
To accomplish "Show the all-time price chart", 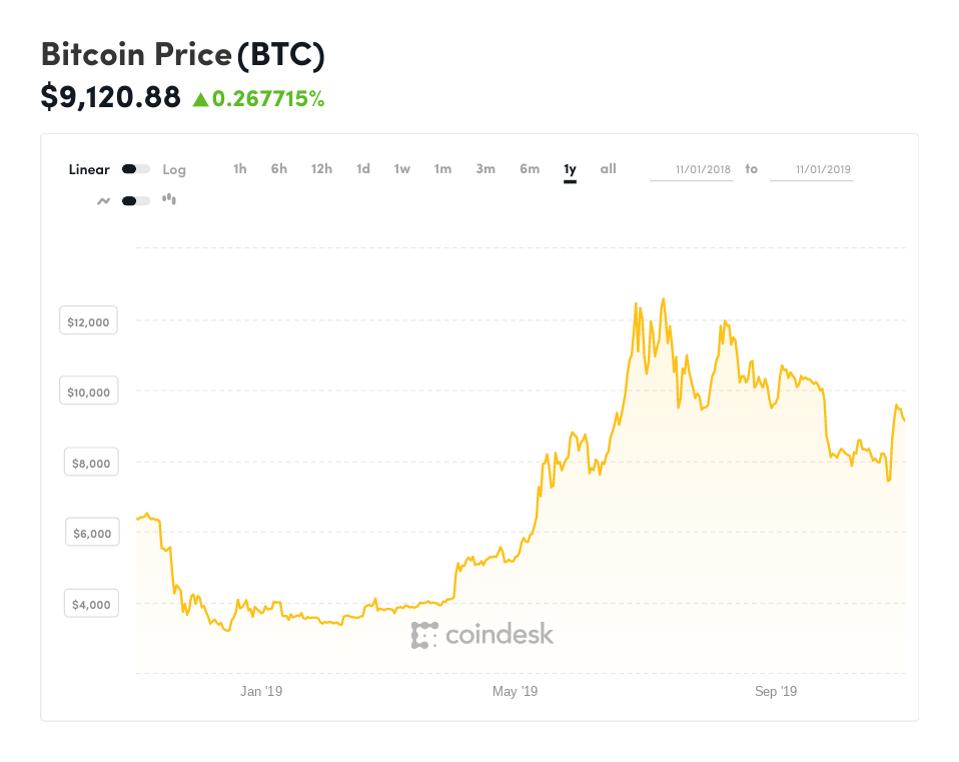I will tap(608, 170).
